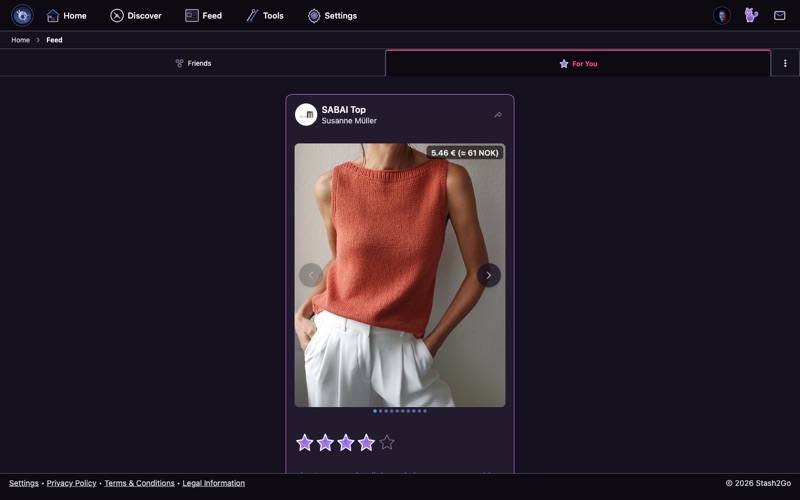Select the last carousel pagination dot

click(x=425, y=411)
